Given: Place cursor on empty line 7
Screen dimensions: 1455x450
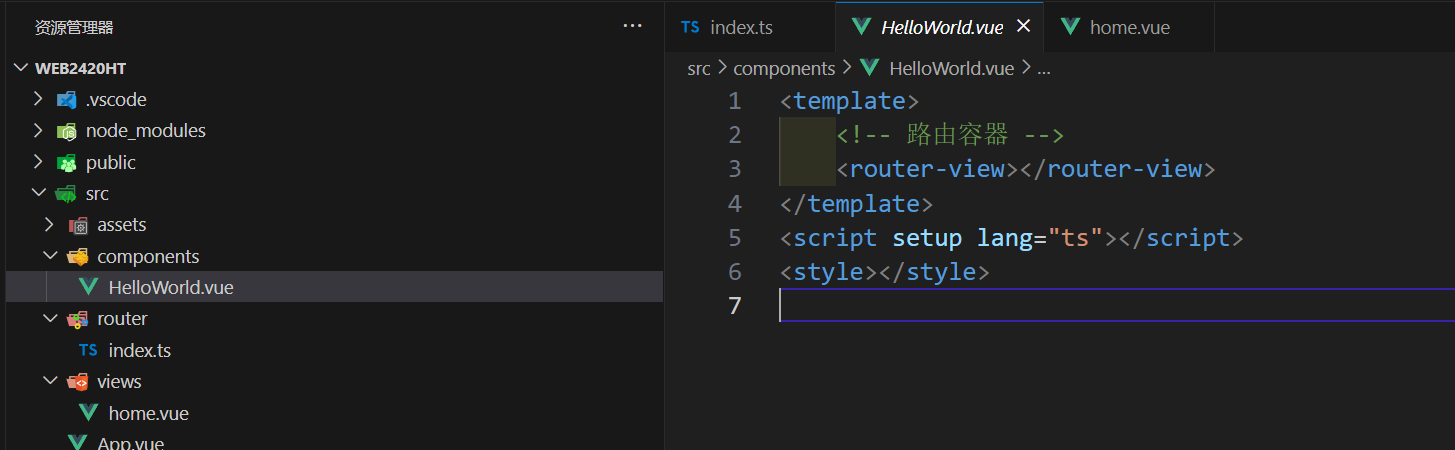Looking at the screenshot, I should point(1117,305).
